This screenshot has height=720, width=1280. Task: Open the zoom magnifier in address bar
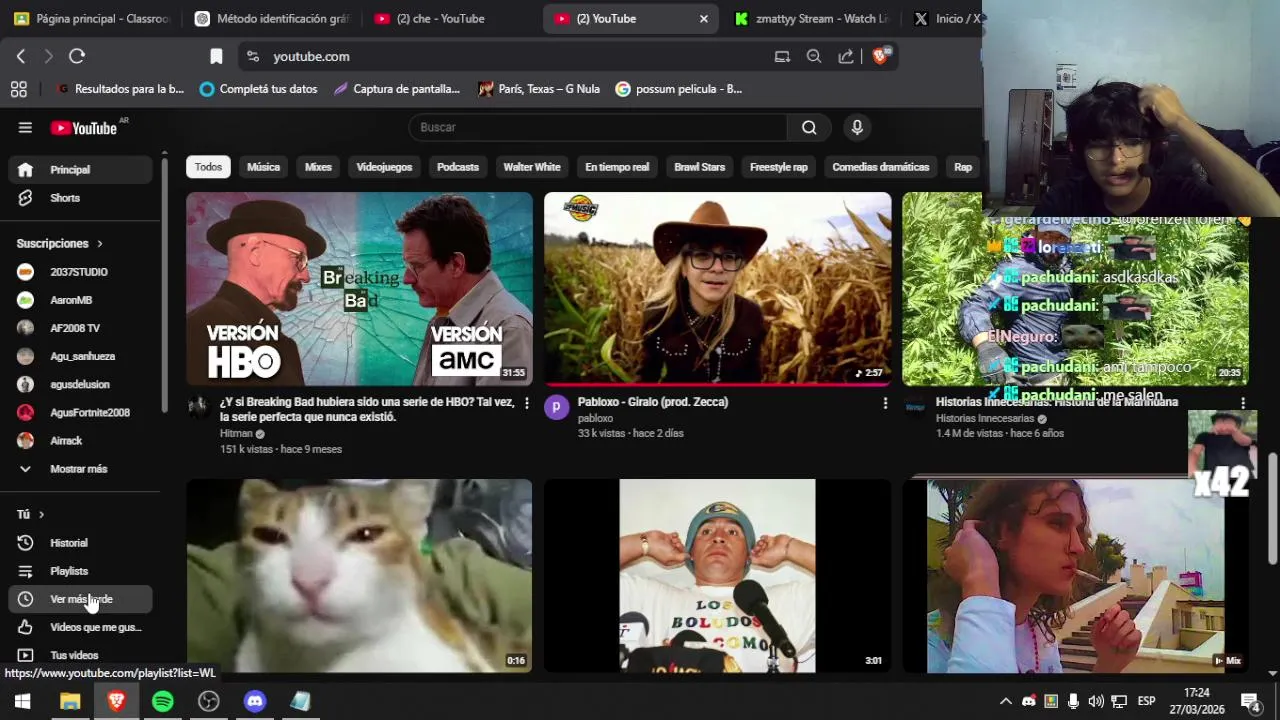(814, 57)
